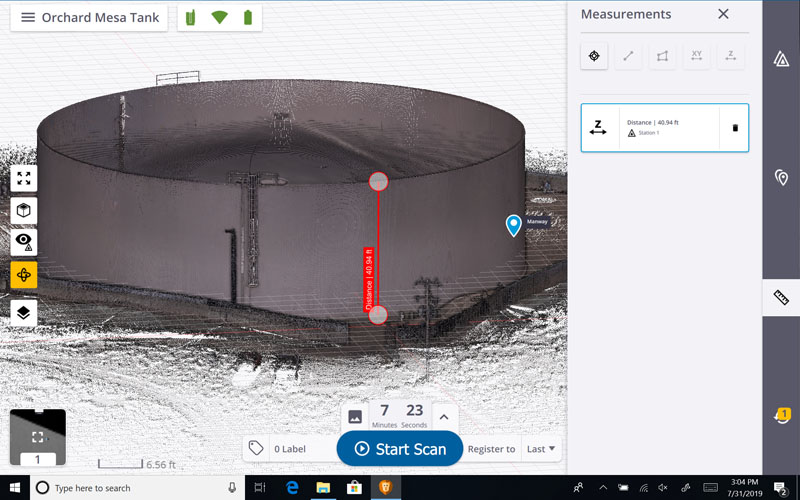Screen dimensions: 800x500
Task: Select the point measurement tool icon
Action: 594,56
